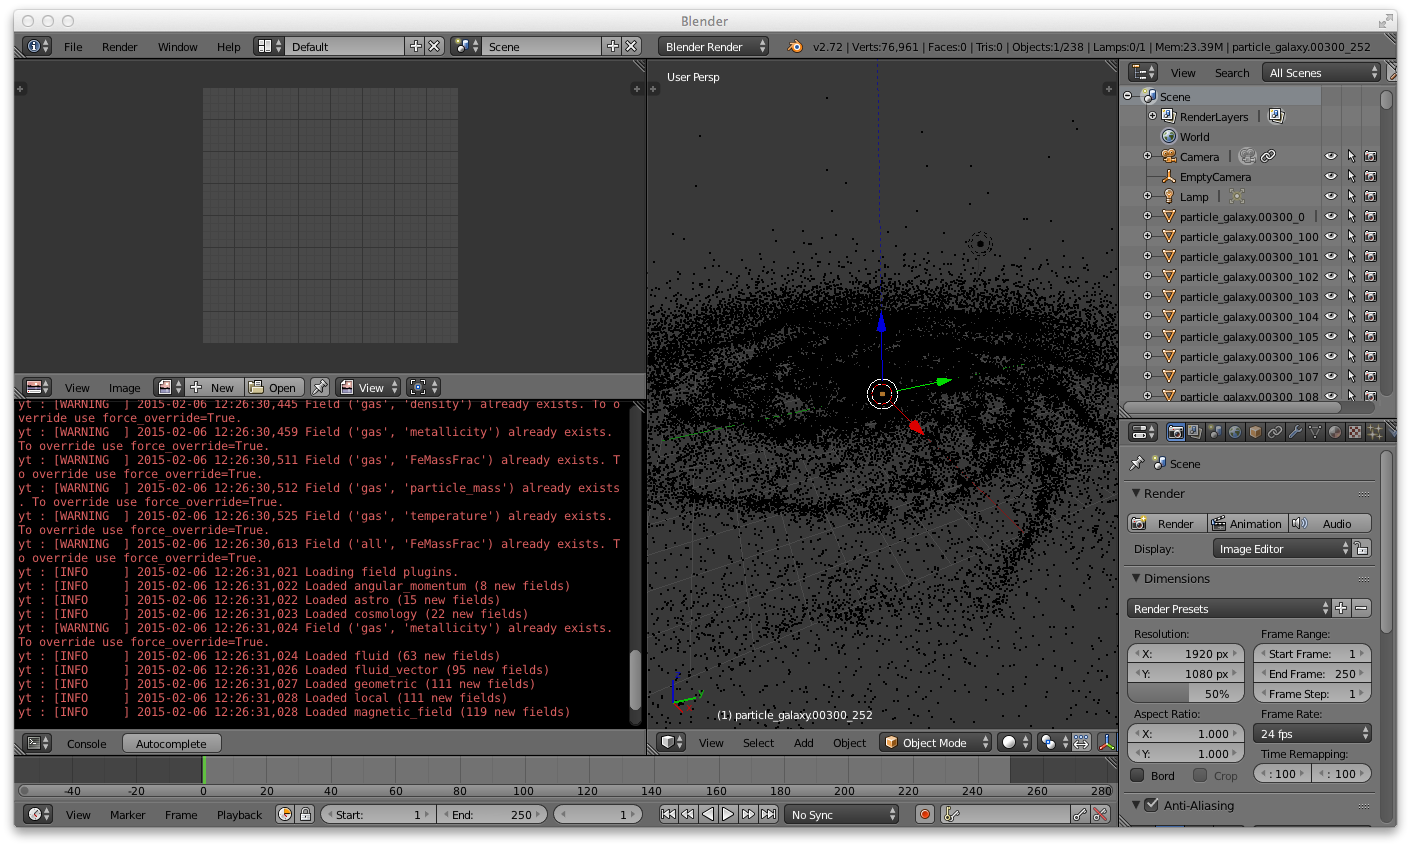Click the Audio mixdown button

point(1330,523)
